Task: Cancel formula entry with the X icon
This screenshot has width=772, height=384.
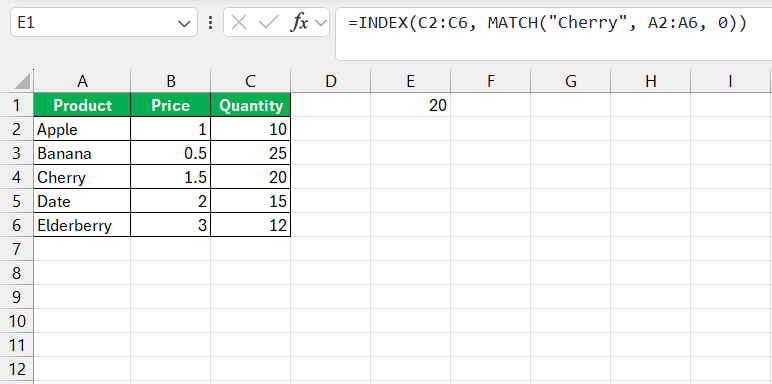Action: 239,23
